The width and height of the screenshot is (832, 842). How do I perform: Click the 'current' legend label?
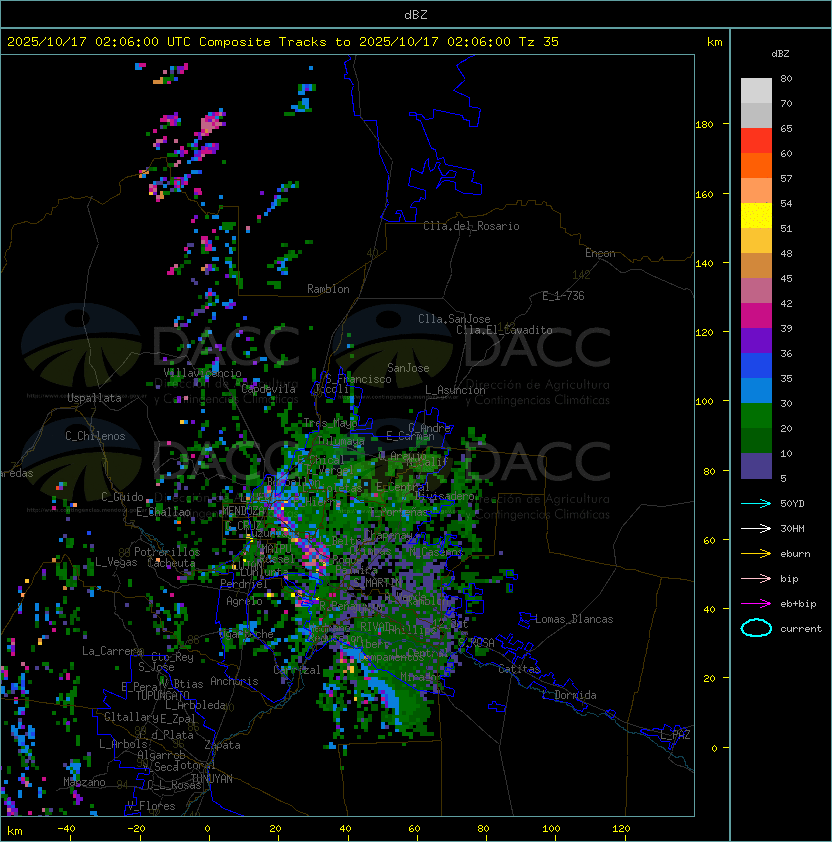point(801,629)
